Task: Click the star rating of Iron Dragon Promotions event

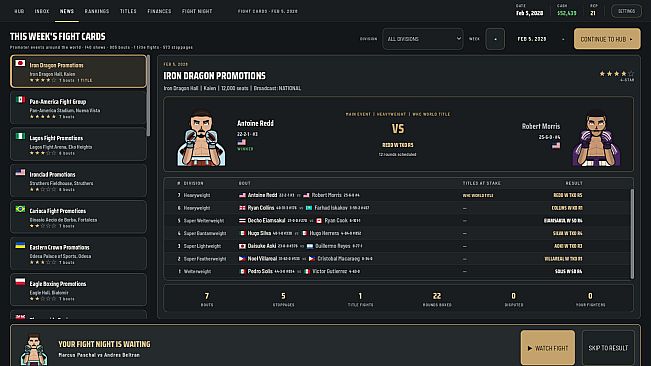Action: 617,73
